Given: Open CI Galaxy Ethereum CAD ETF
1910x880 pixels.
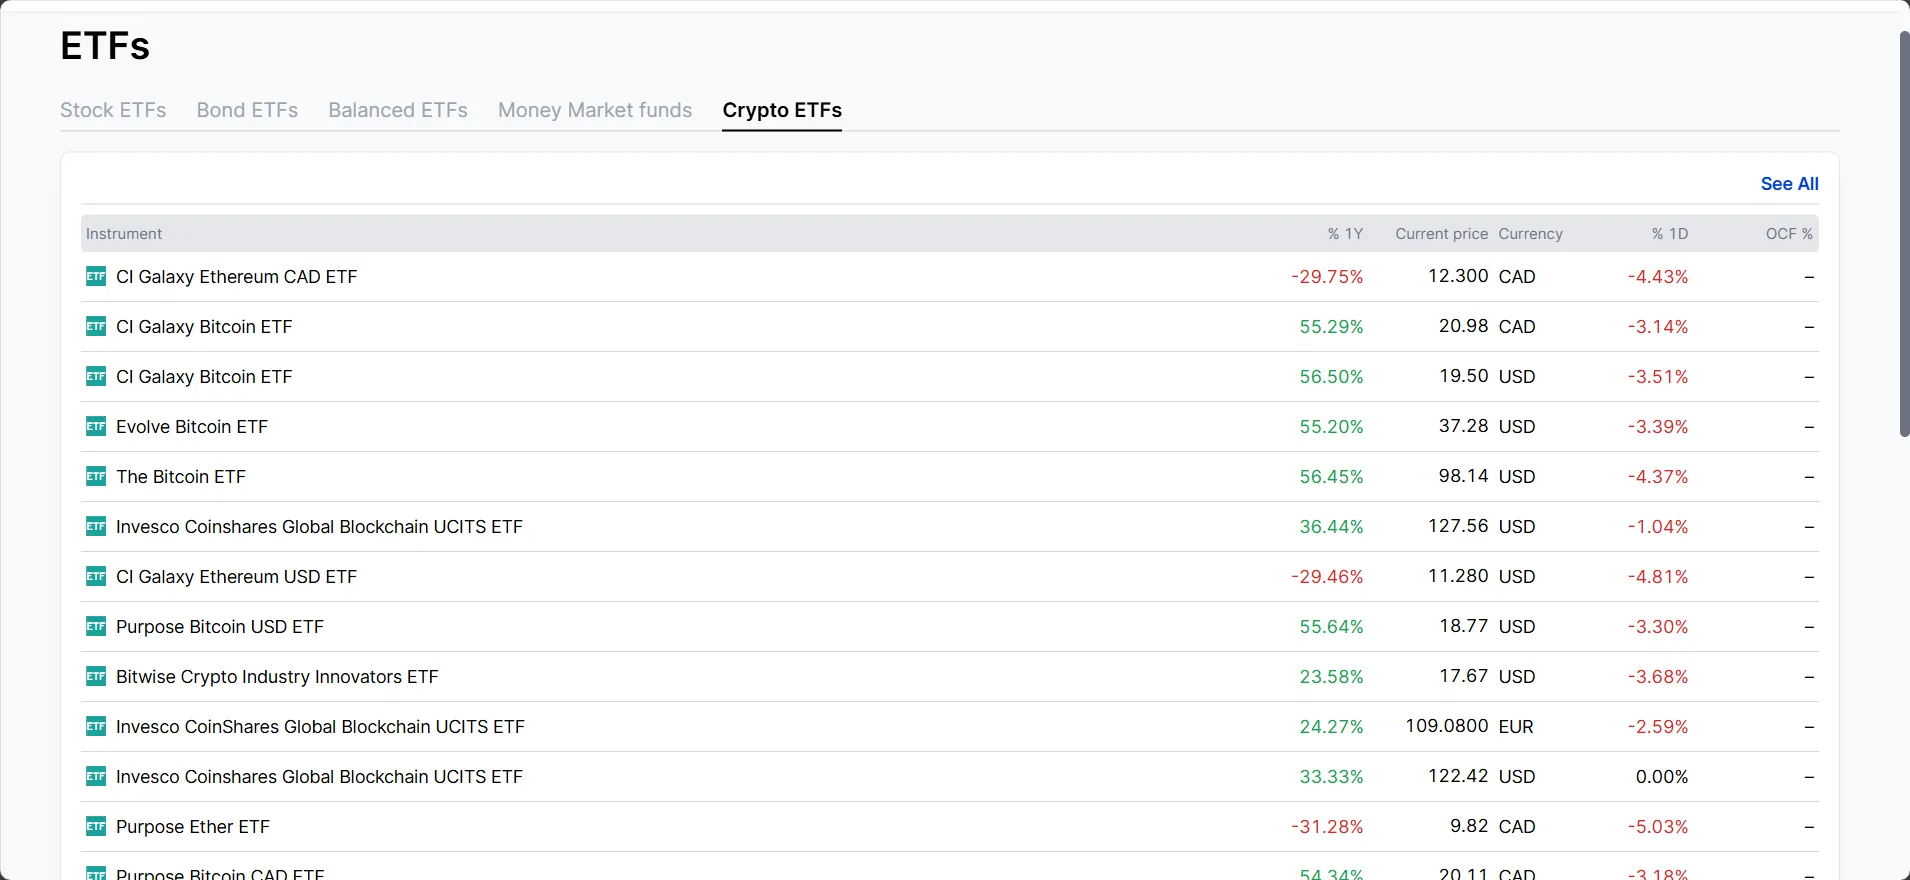Looking at the screenshot, I should [x=236, y=277].
